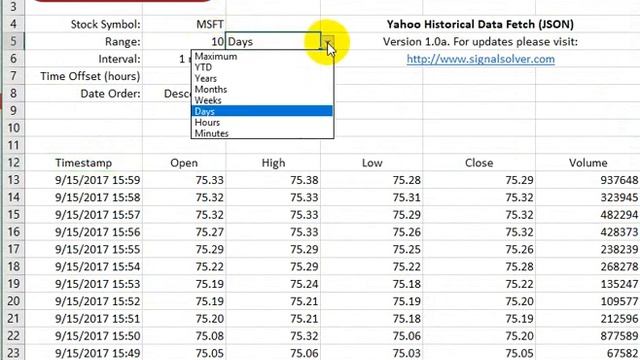The height and width of the screenshot is (360, 640).
Task: Click the Close value 75.28
Action: (479, 267)
